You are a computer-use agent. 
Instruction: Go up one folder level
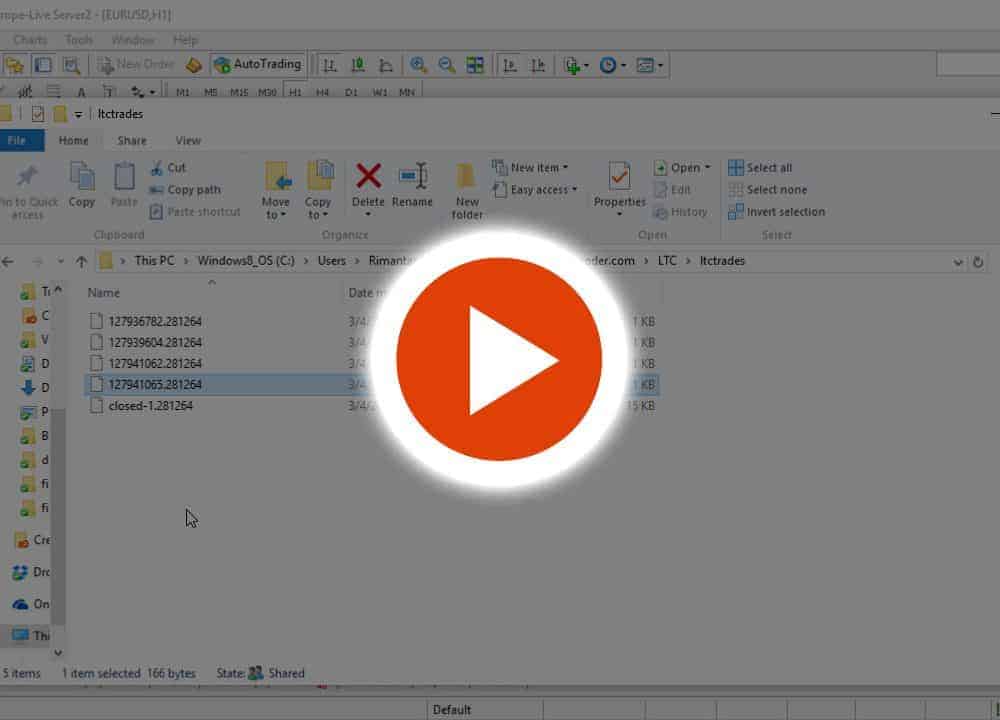tap(81, 261)
